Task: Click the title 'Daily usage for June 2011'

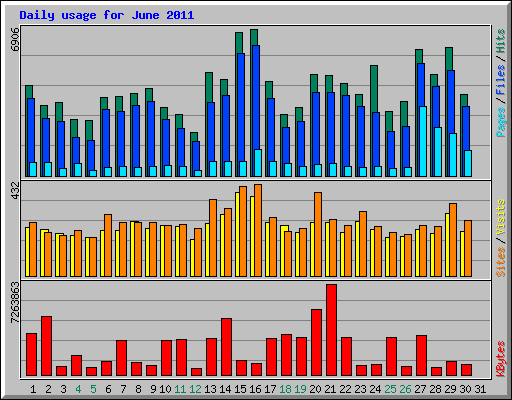Action: (x=107, y=15)
